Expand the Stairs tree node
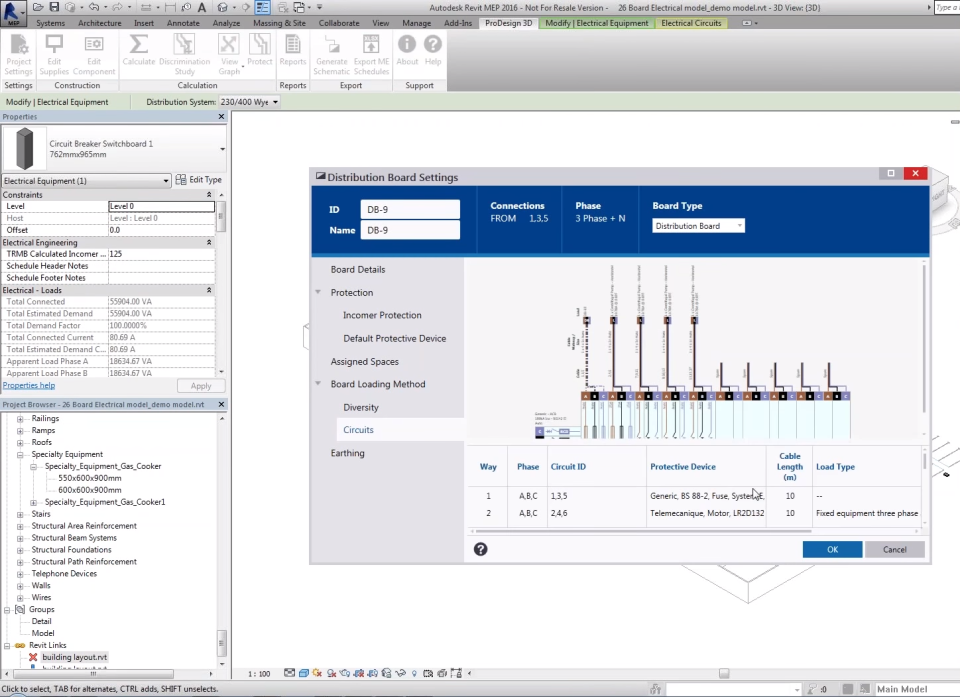This screenshot has width=960, height=697. coord(21,514)
